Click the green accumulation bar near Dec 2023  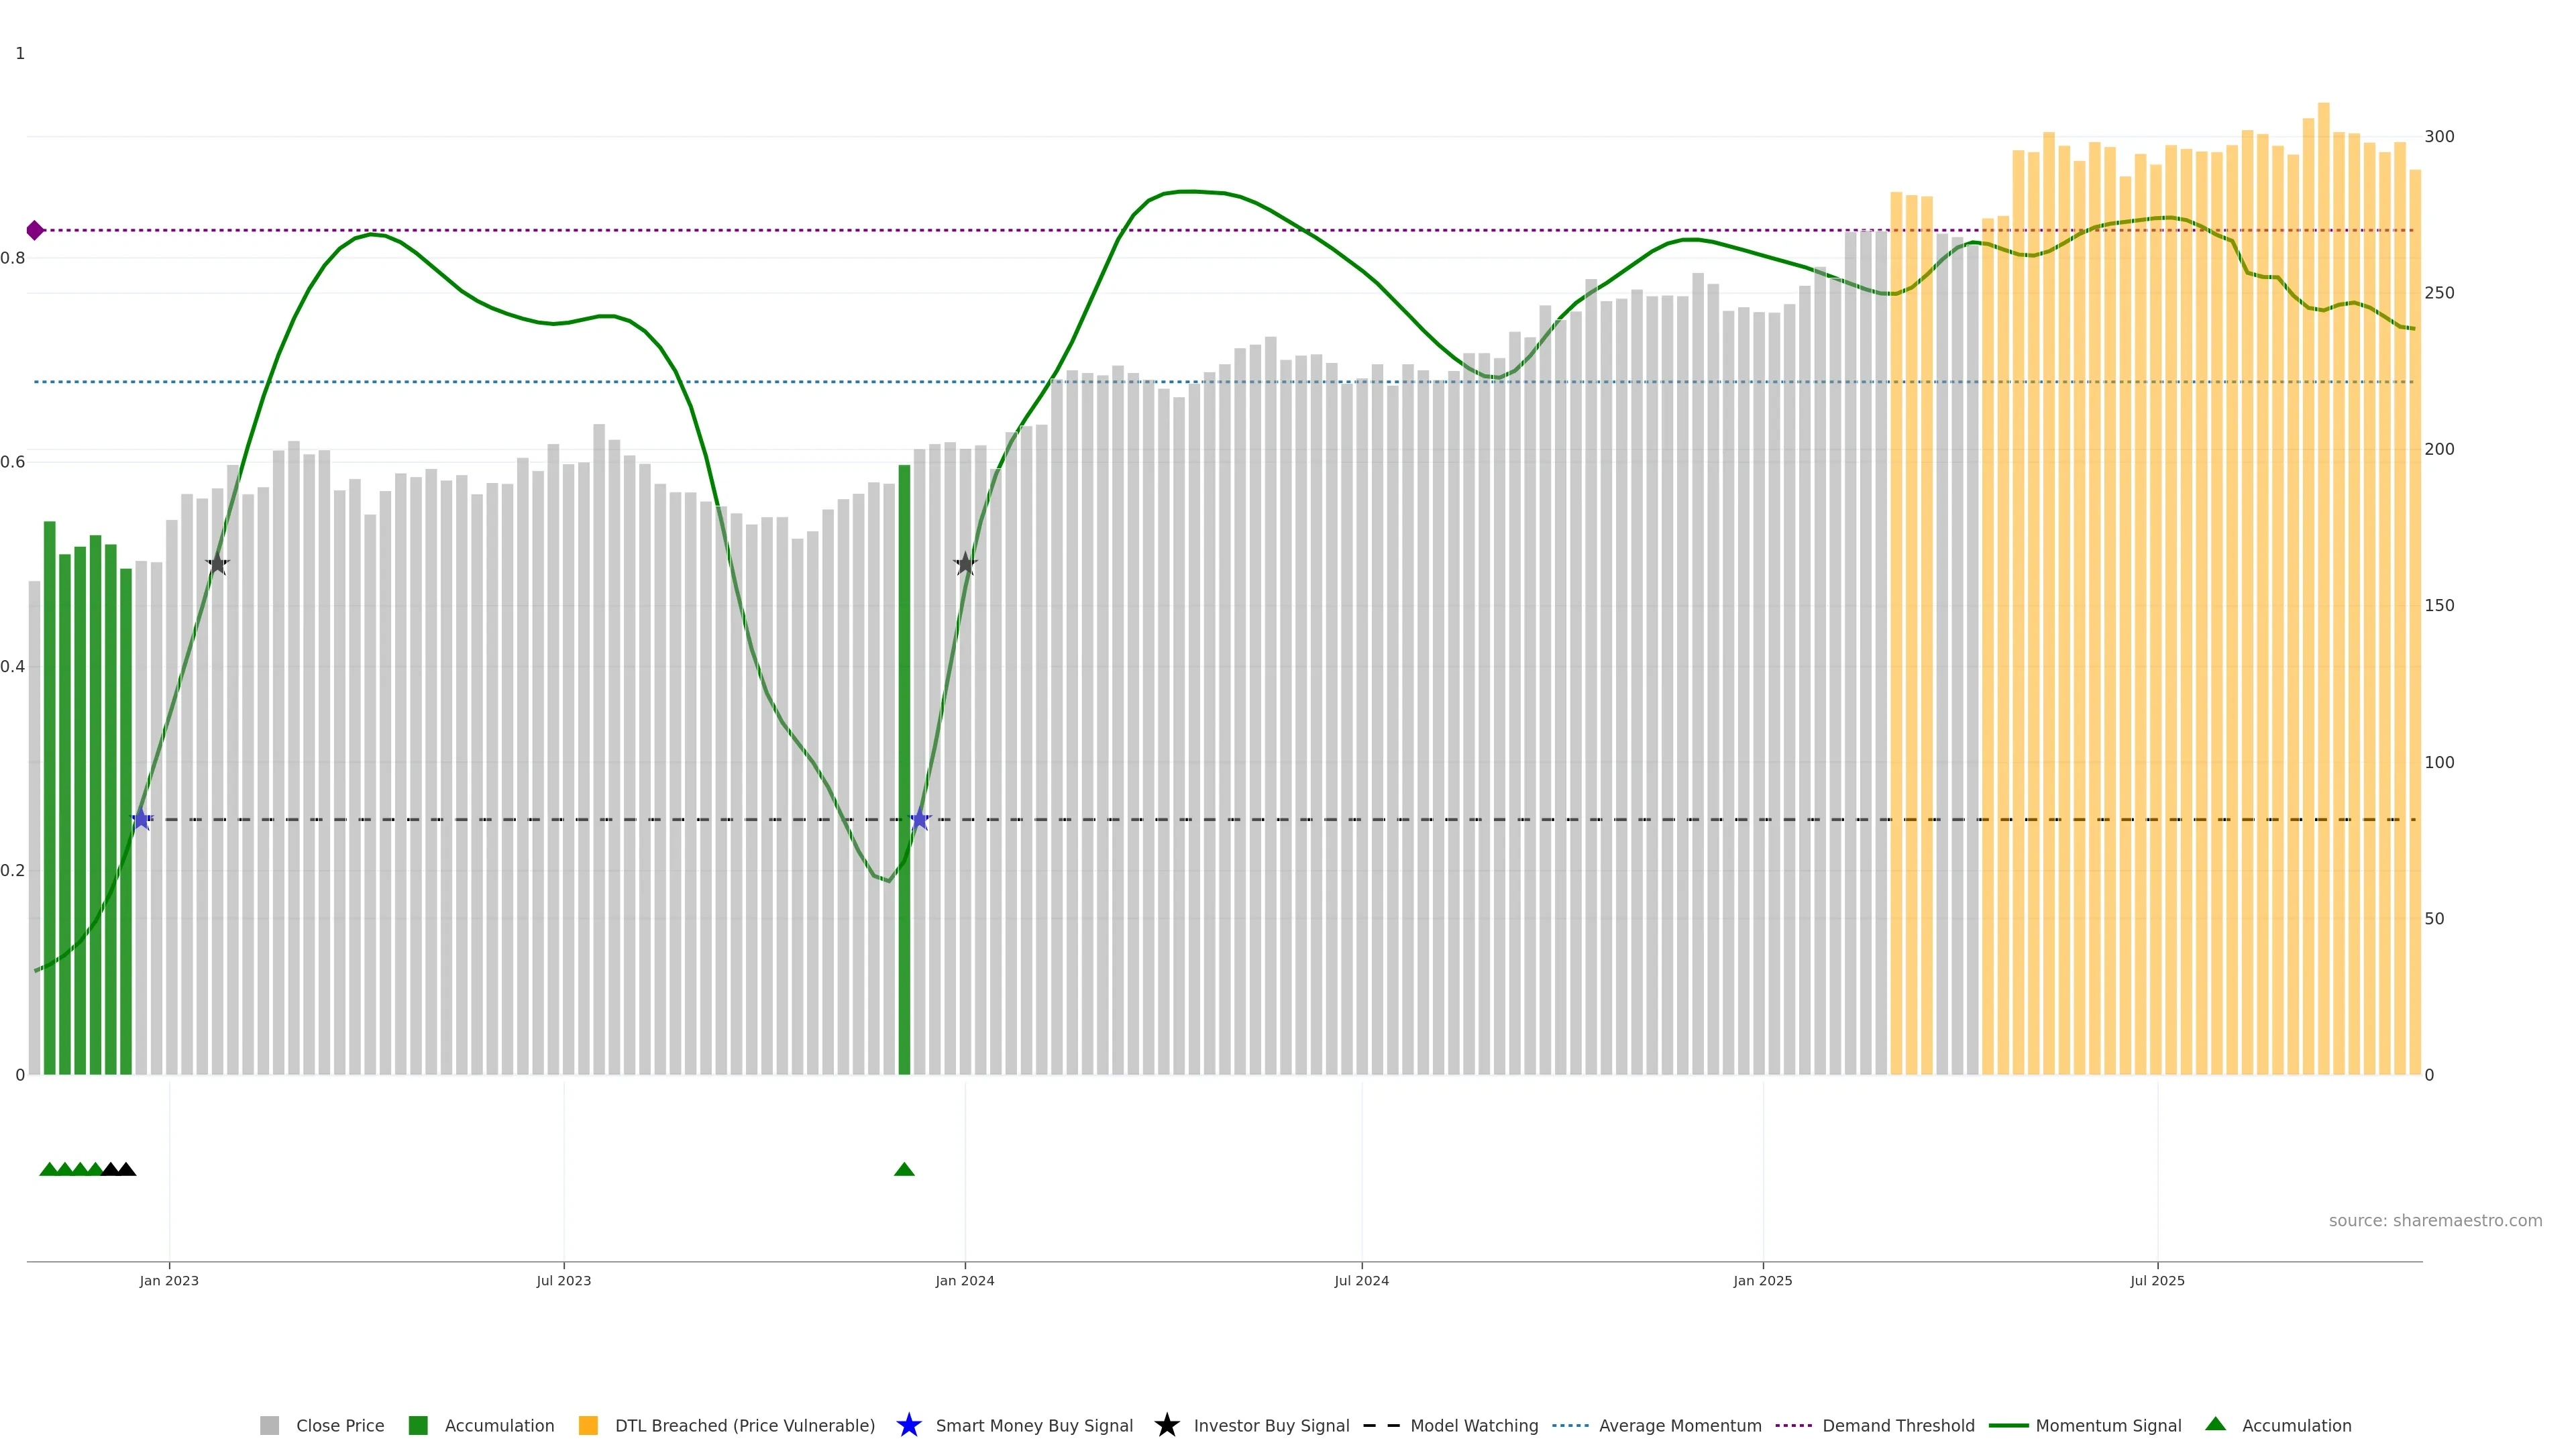pyautogui.click(x=904, y=770)
